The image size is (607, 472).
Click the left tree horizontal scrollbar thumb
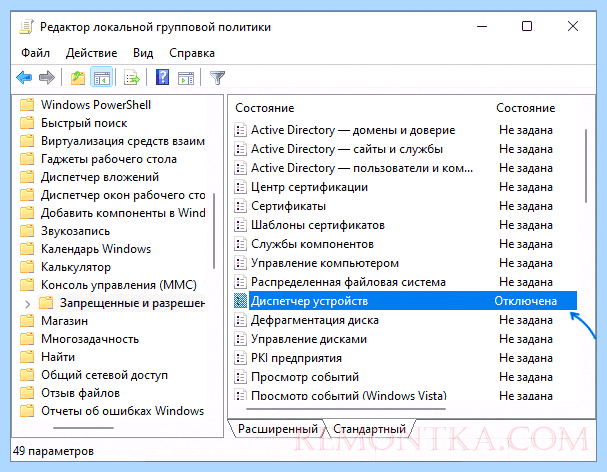pyautogui.click(x=83, y=428)
